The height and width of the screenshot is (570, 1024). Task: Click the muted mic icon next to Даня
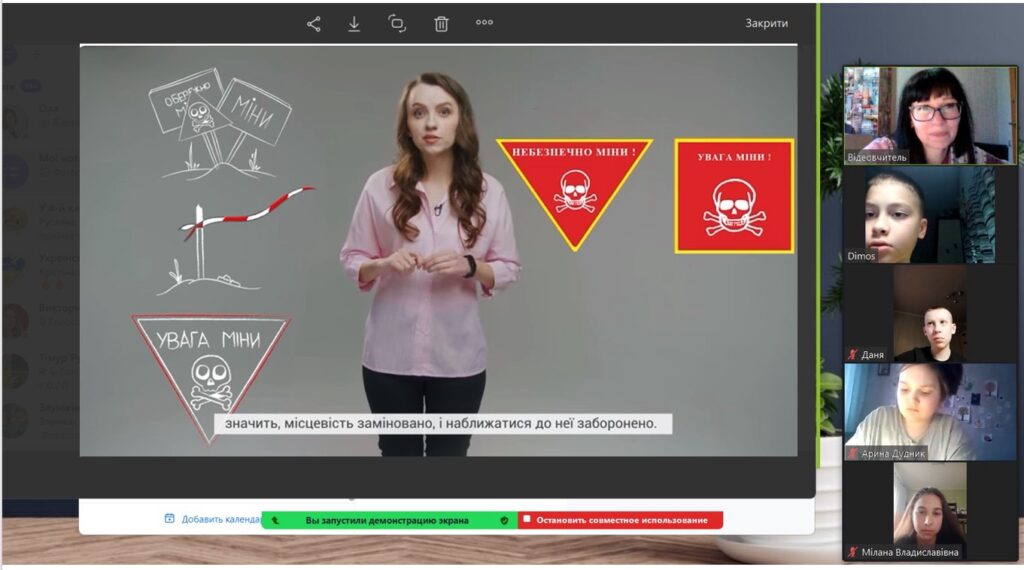click(x=852, y=355)
